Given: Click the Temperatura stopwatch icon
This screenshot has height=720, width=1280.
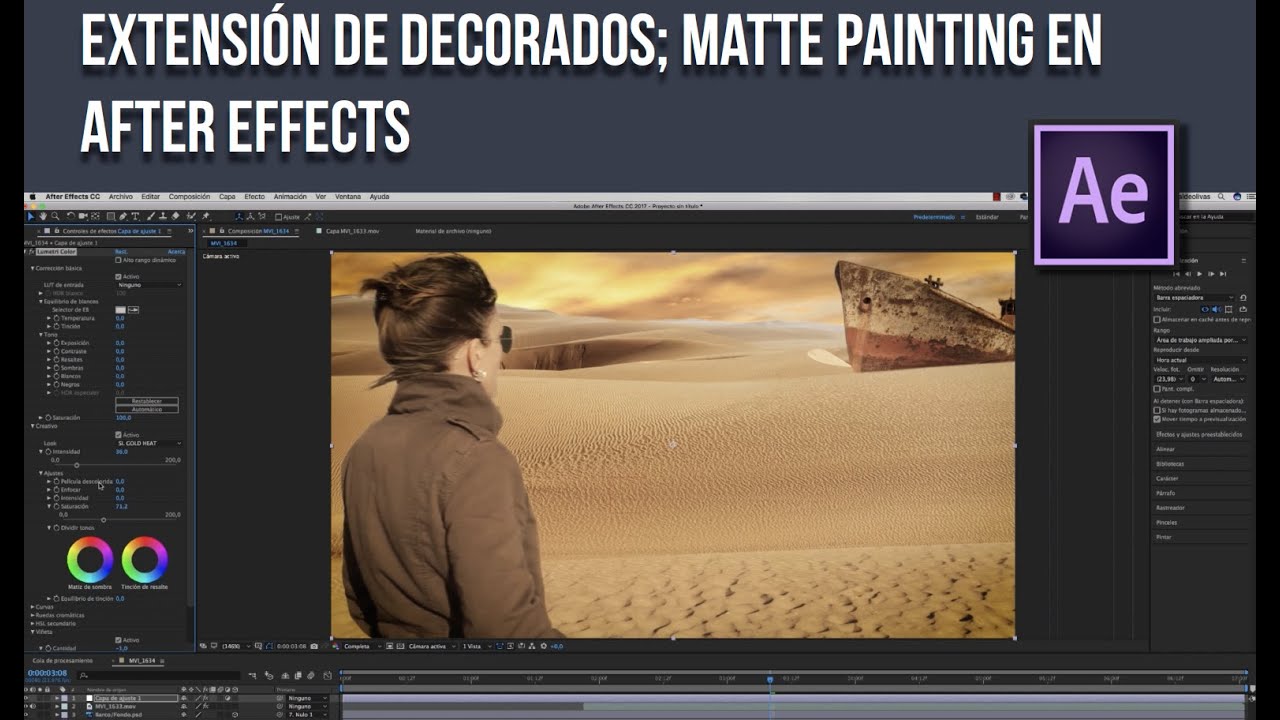Looking at the screenshot, I should (56, 318).
